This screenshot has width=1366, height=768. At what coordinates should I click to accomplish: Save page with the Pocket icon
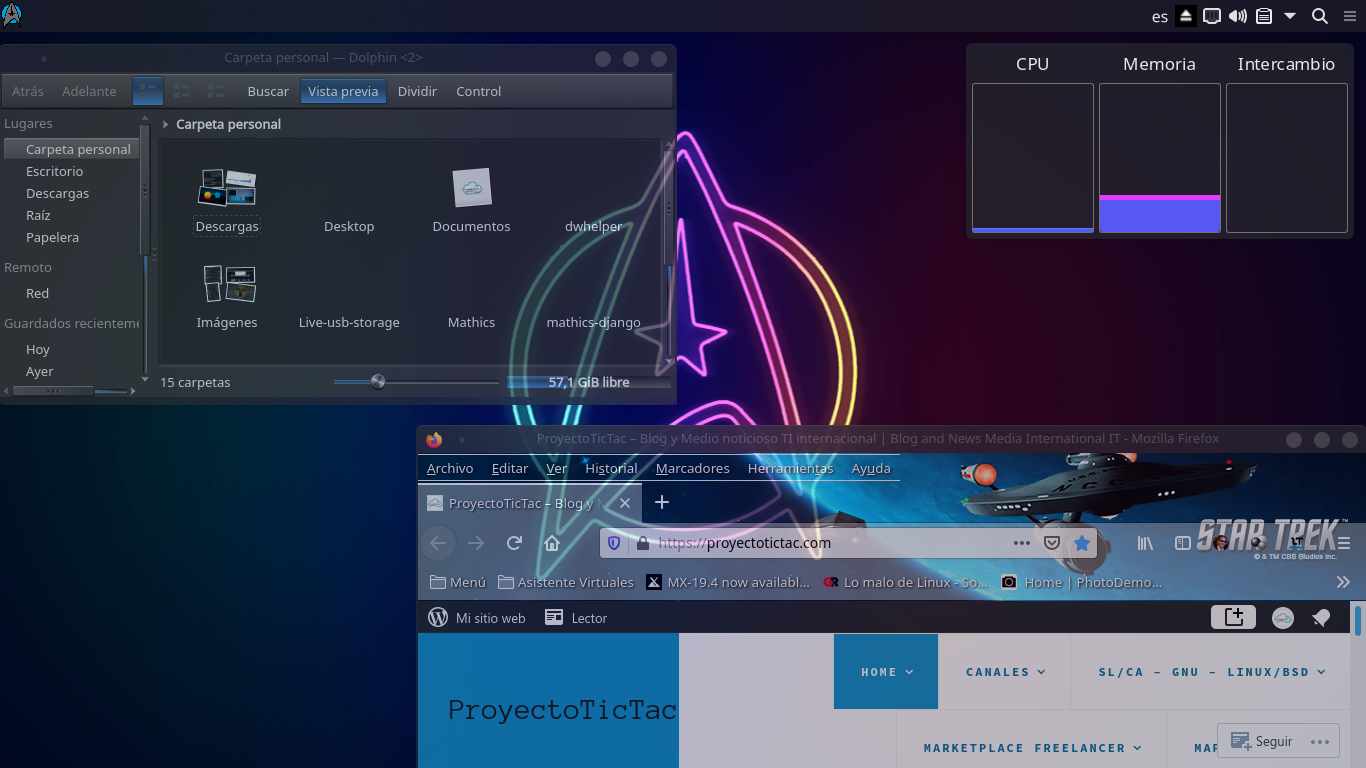[1052, 543]
